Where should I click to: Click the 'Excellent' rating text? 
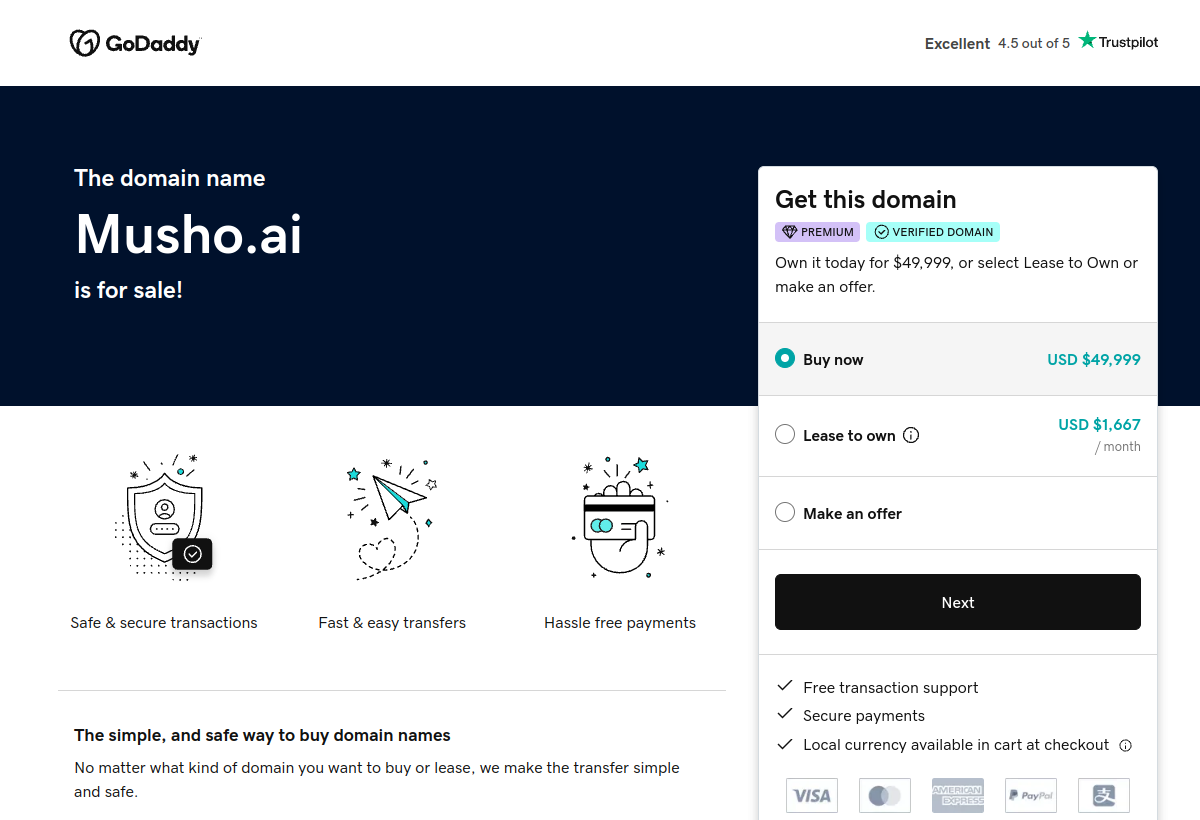(957, 43)
